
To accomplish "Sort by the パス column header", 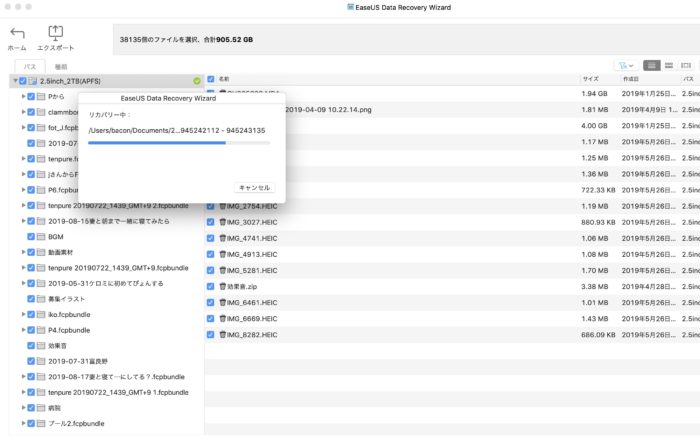I will pos(688,79).
